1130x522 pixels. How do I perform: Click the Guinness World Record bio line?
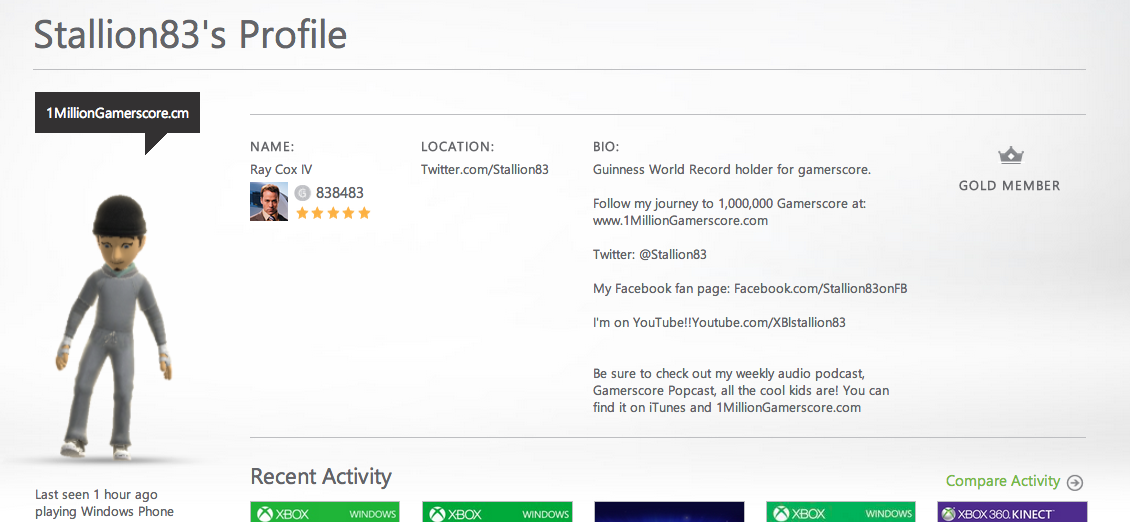[x=732, y=170]
